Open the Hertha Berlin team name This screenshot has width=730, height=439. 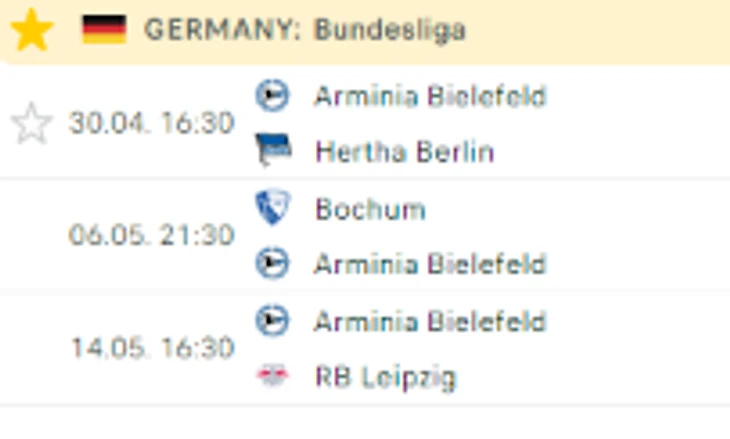point(404,152)
